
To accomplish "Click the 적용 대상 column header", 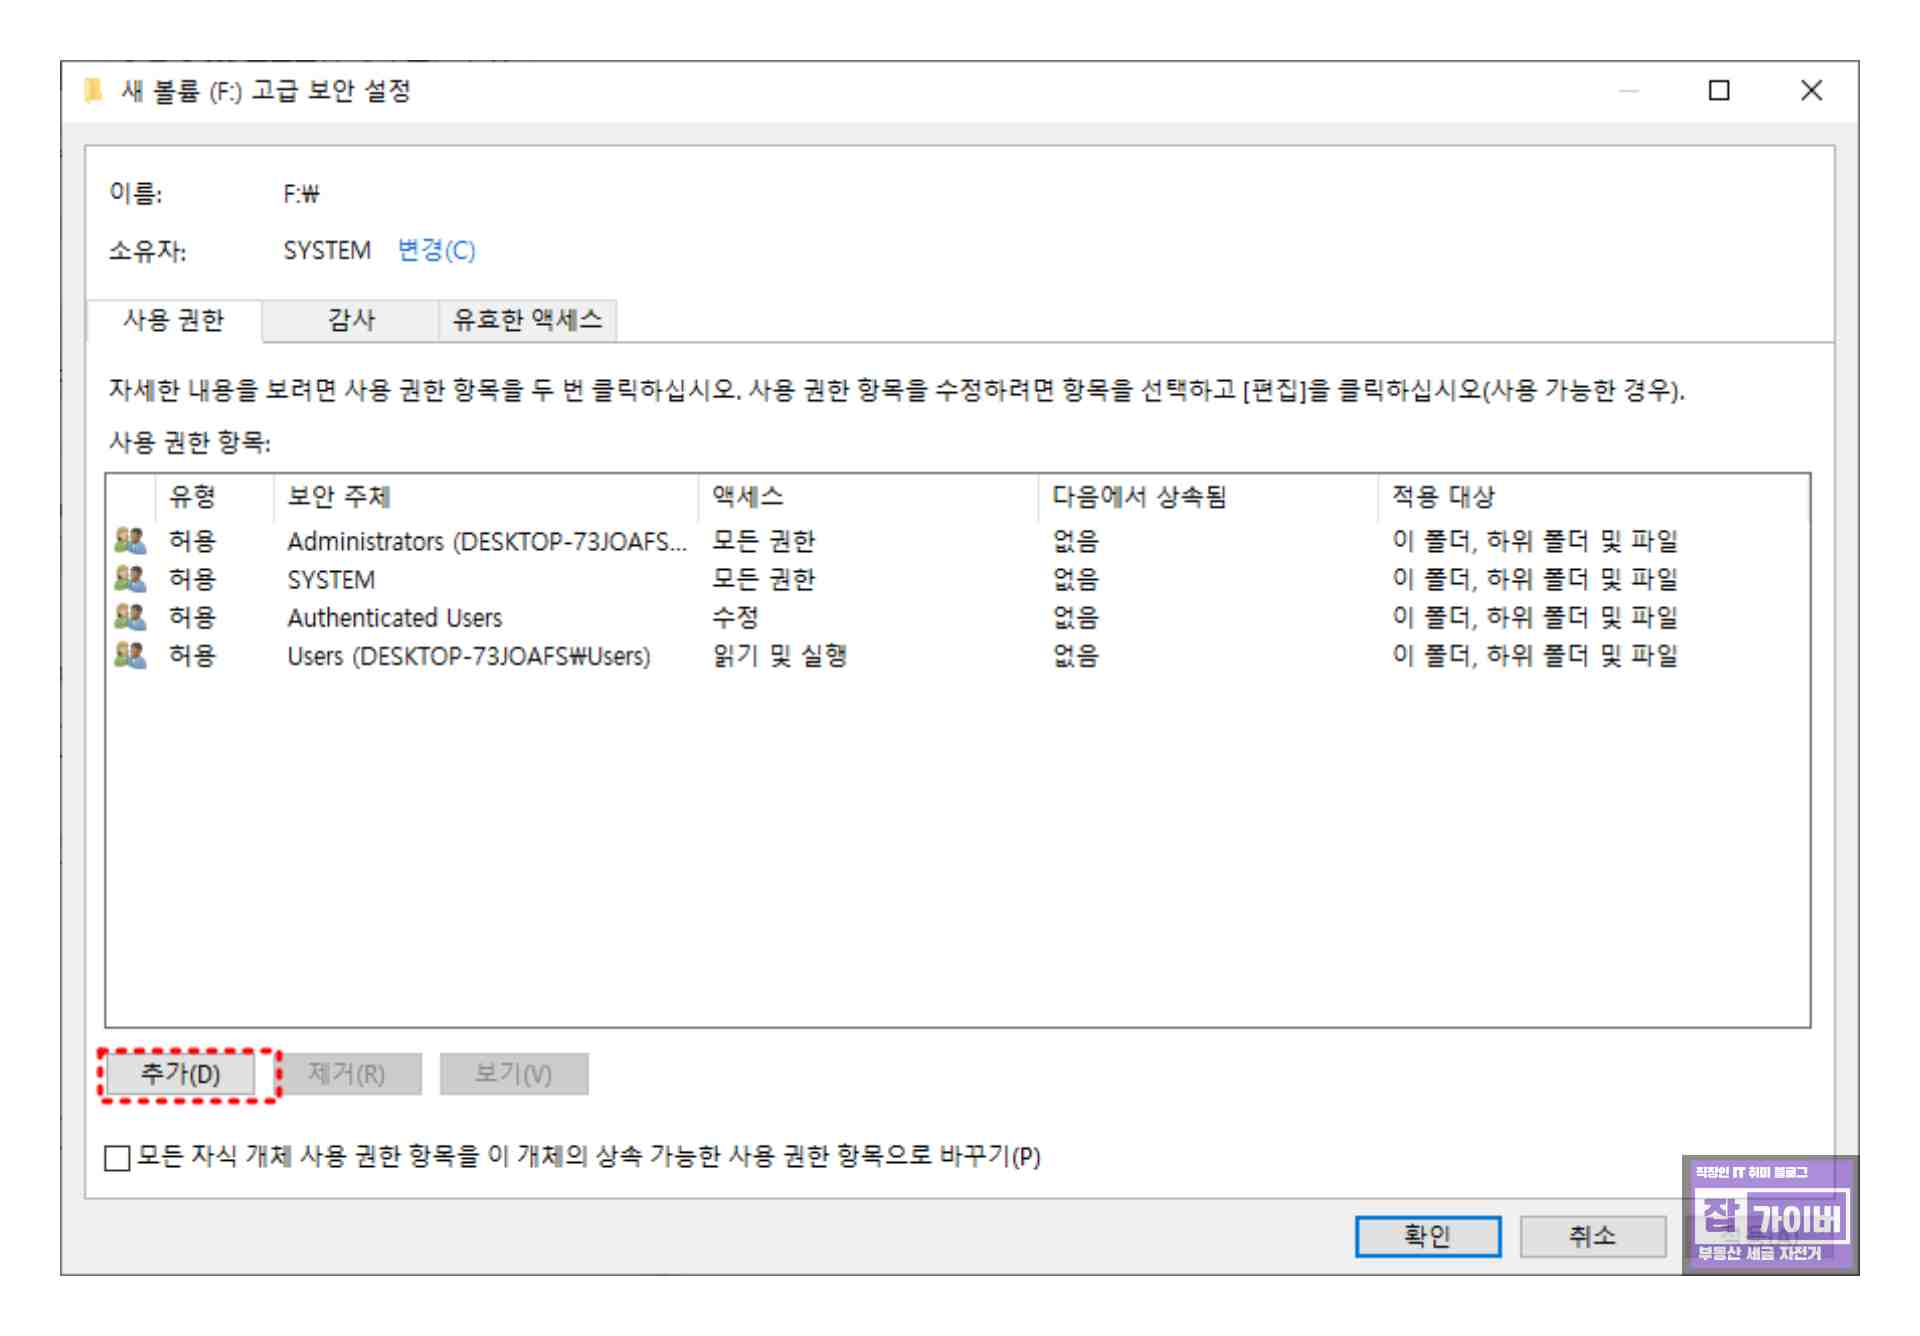I will (1442, 497).
